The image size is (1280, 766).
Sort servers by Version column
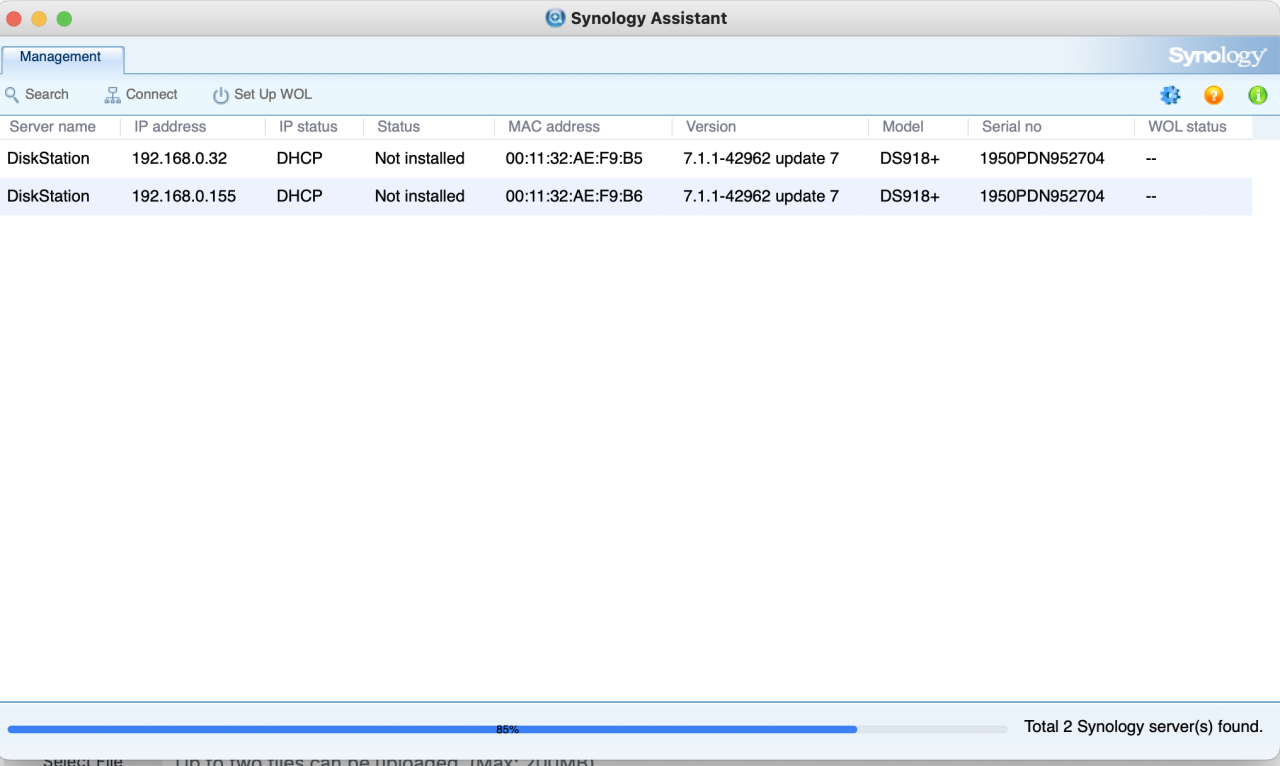(x=710, y=127)
